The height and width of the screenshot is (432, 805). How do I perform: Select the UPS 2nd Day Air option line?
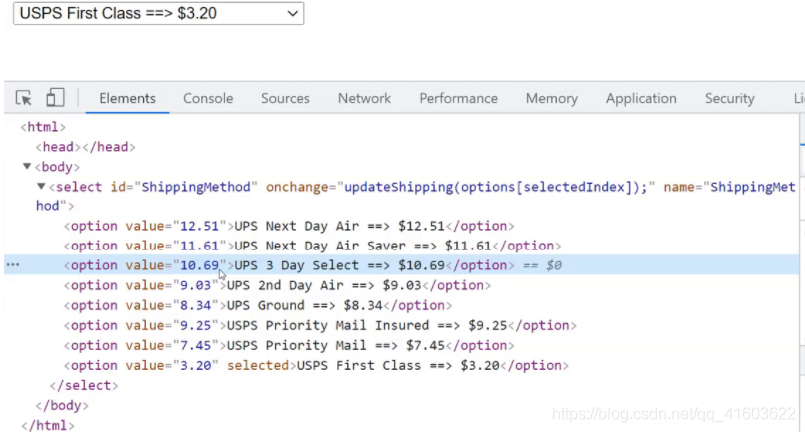[277, 285]
